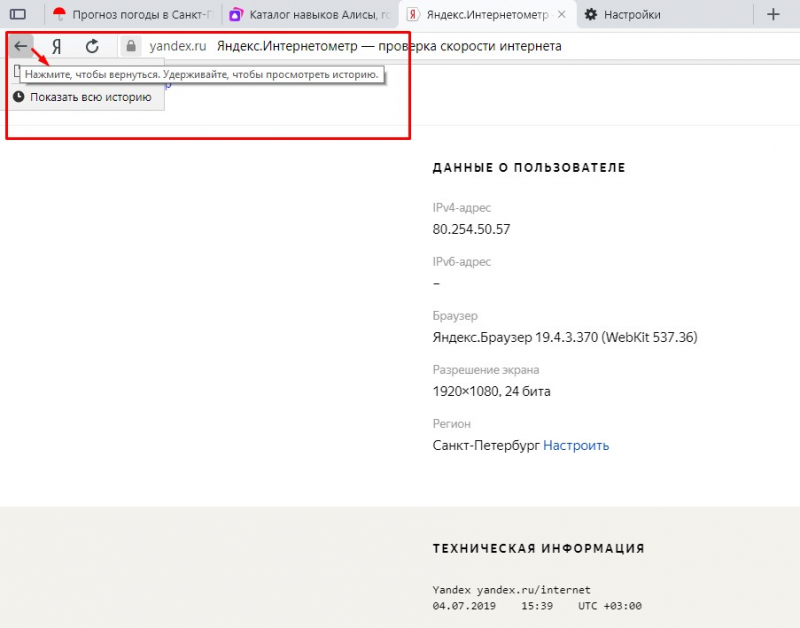Toggle the side panel icon in tab bar
This screenshot has width=800, height=628.
click(18, 14)
